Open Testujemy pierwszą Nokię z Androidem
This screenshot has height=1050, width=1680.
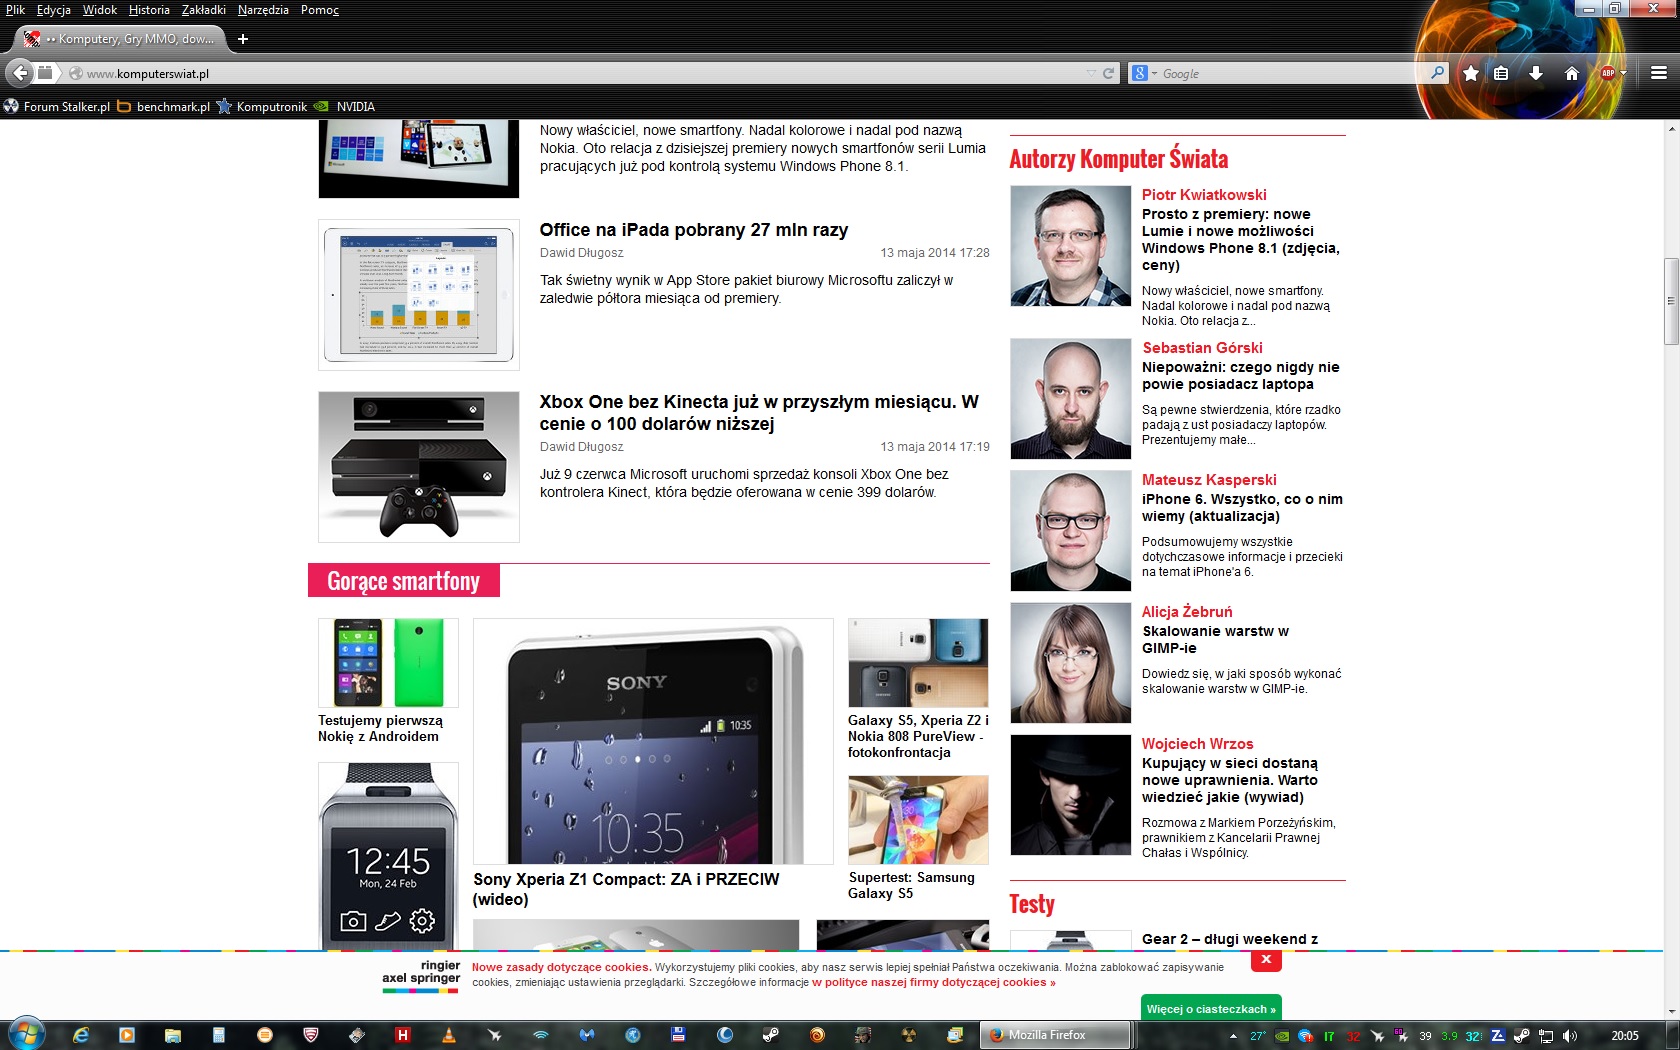[x=380, y=728]
